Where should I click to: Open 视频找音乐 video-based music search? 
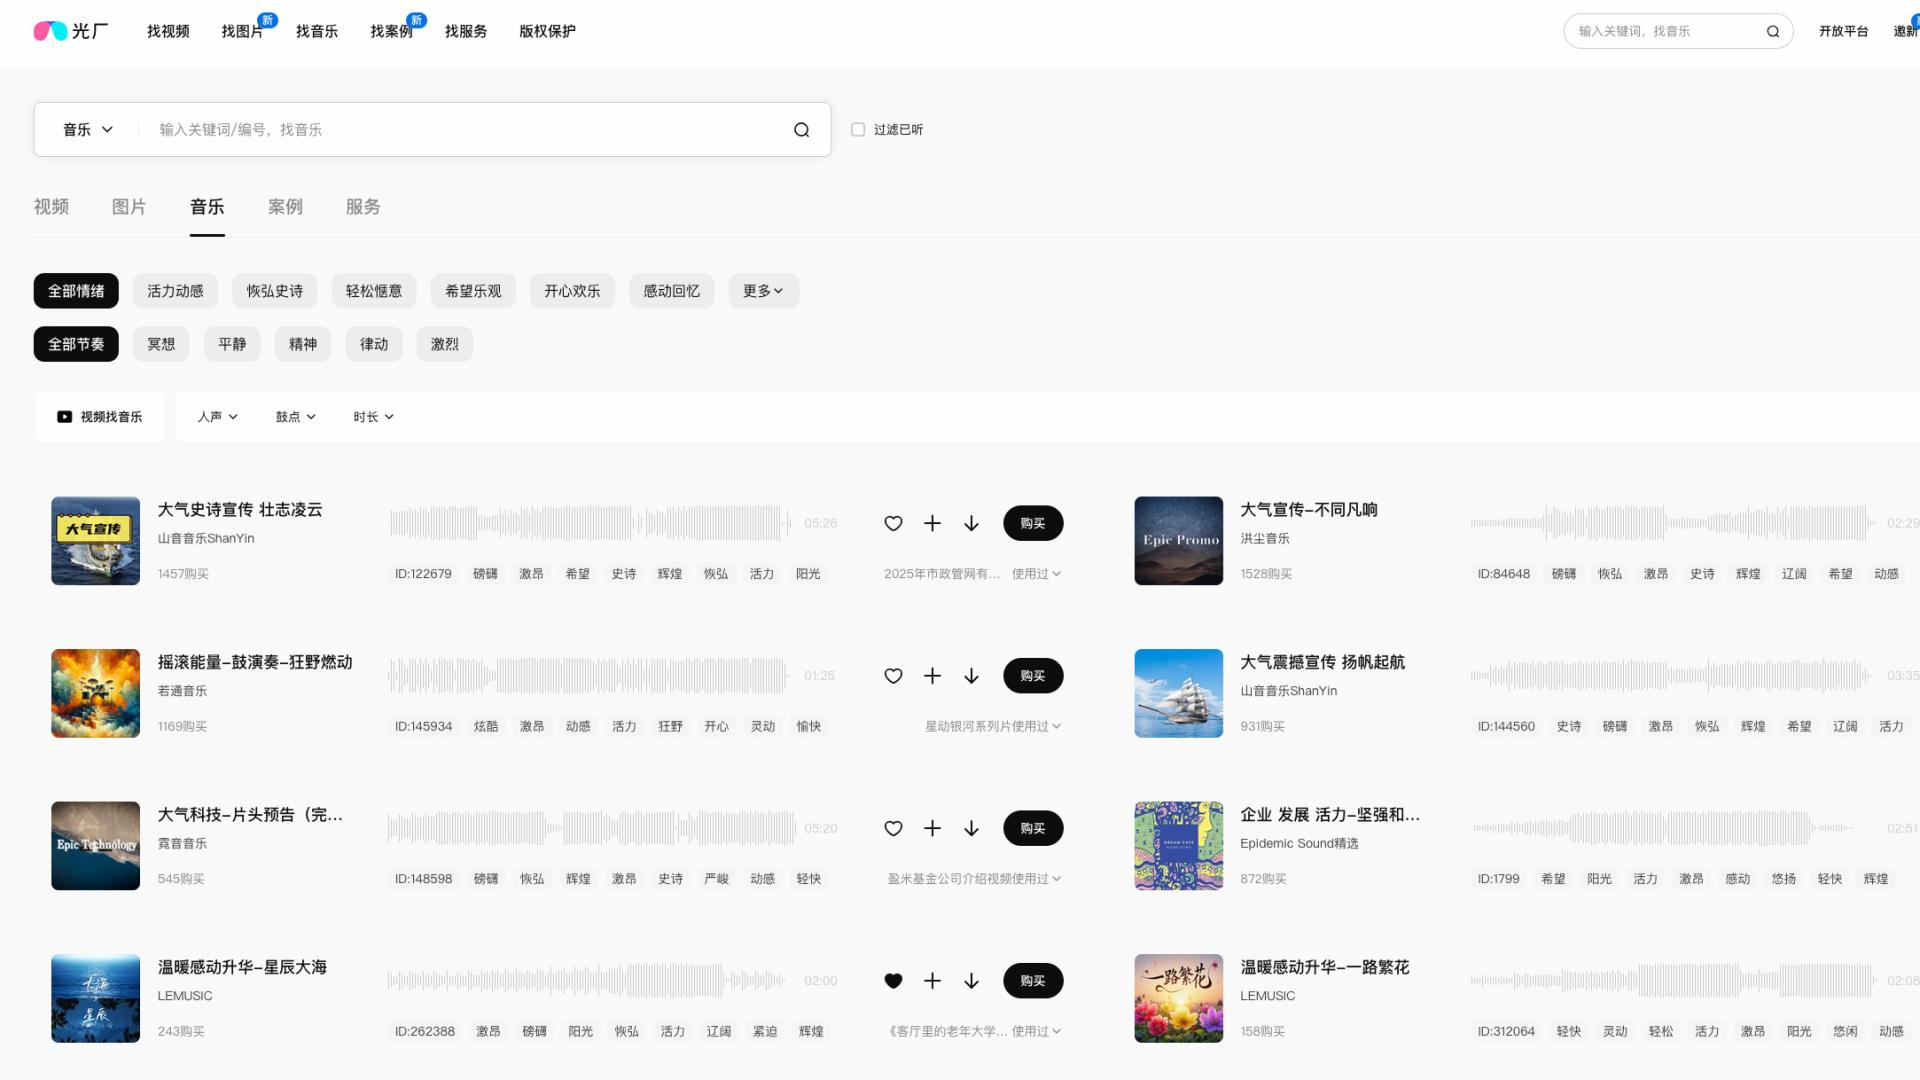tap(98, 417)
